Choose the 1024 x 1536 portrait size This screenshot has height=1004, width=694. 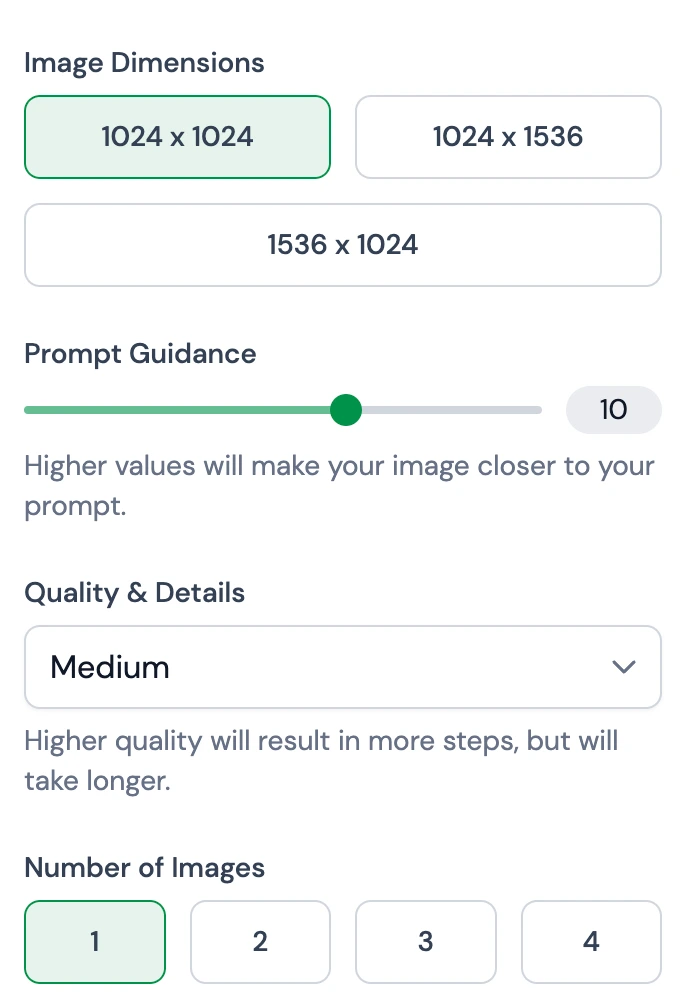pos(508,137)
